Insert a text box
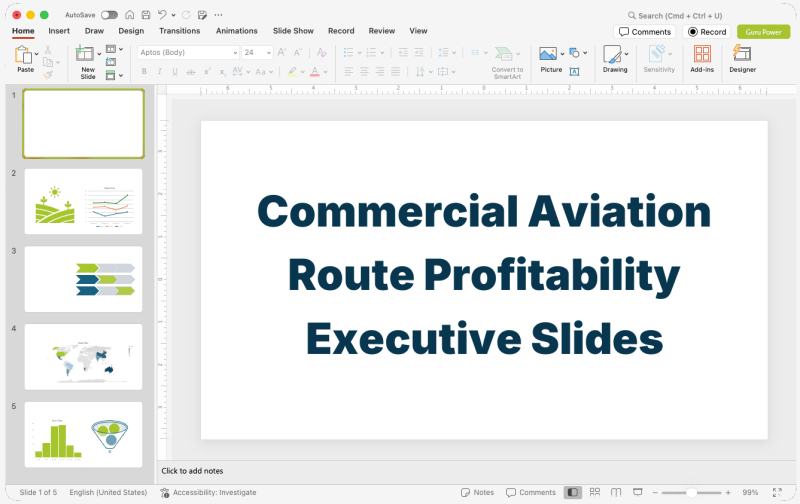The height and width of the screenshot is (504, 800). (574, 72)
